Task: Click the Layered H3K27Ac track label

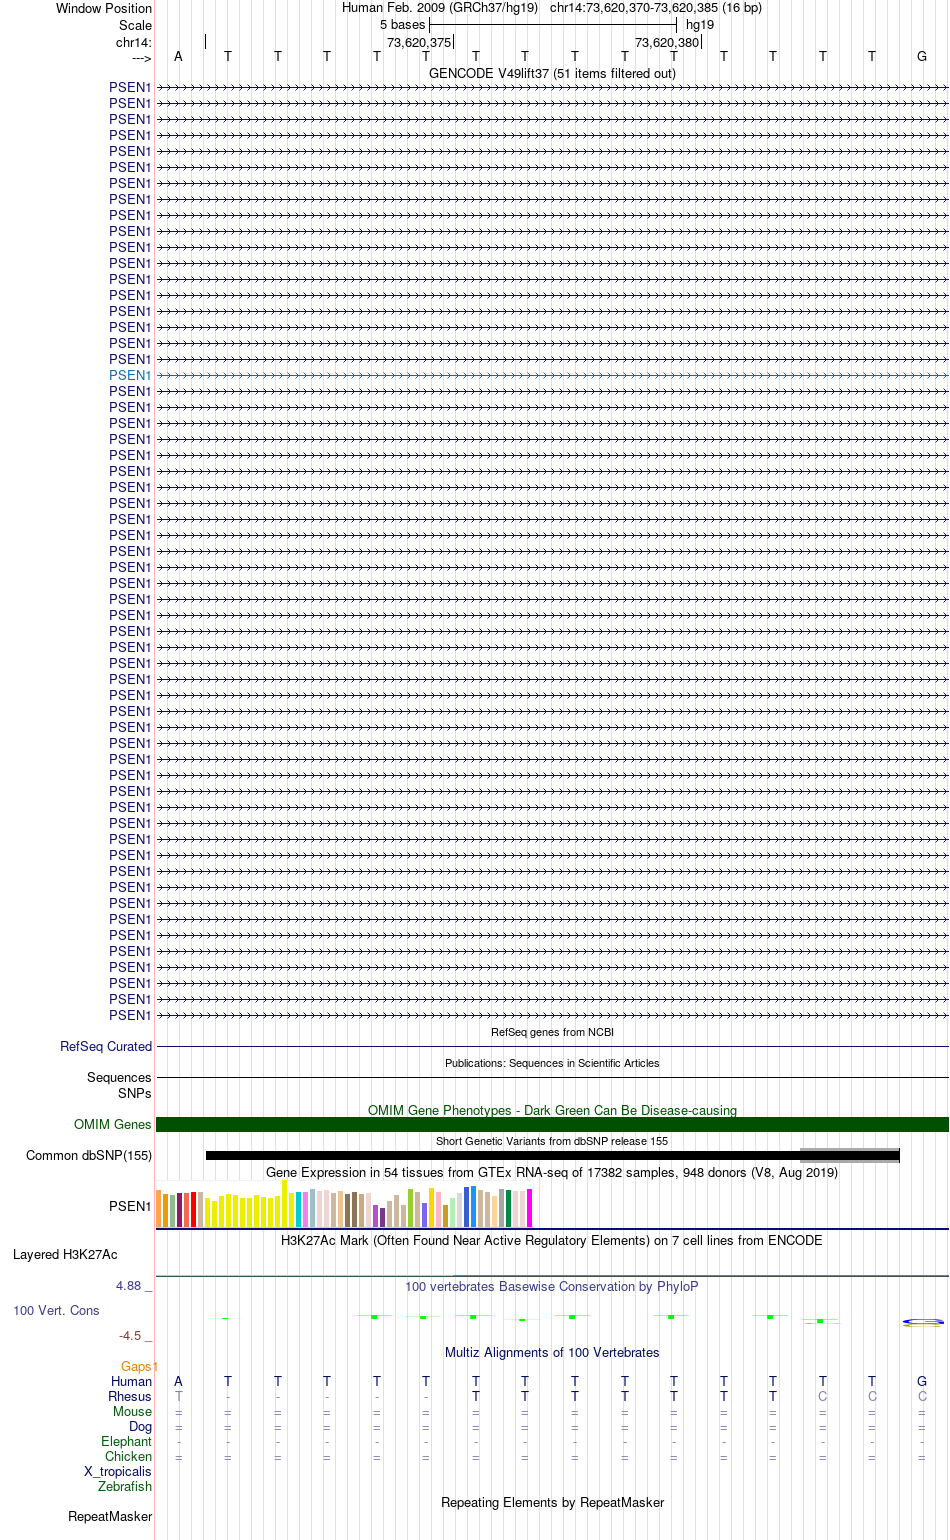Action: pyautogui.click(x=65, y=1254)
